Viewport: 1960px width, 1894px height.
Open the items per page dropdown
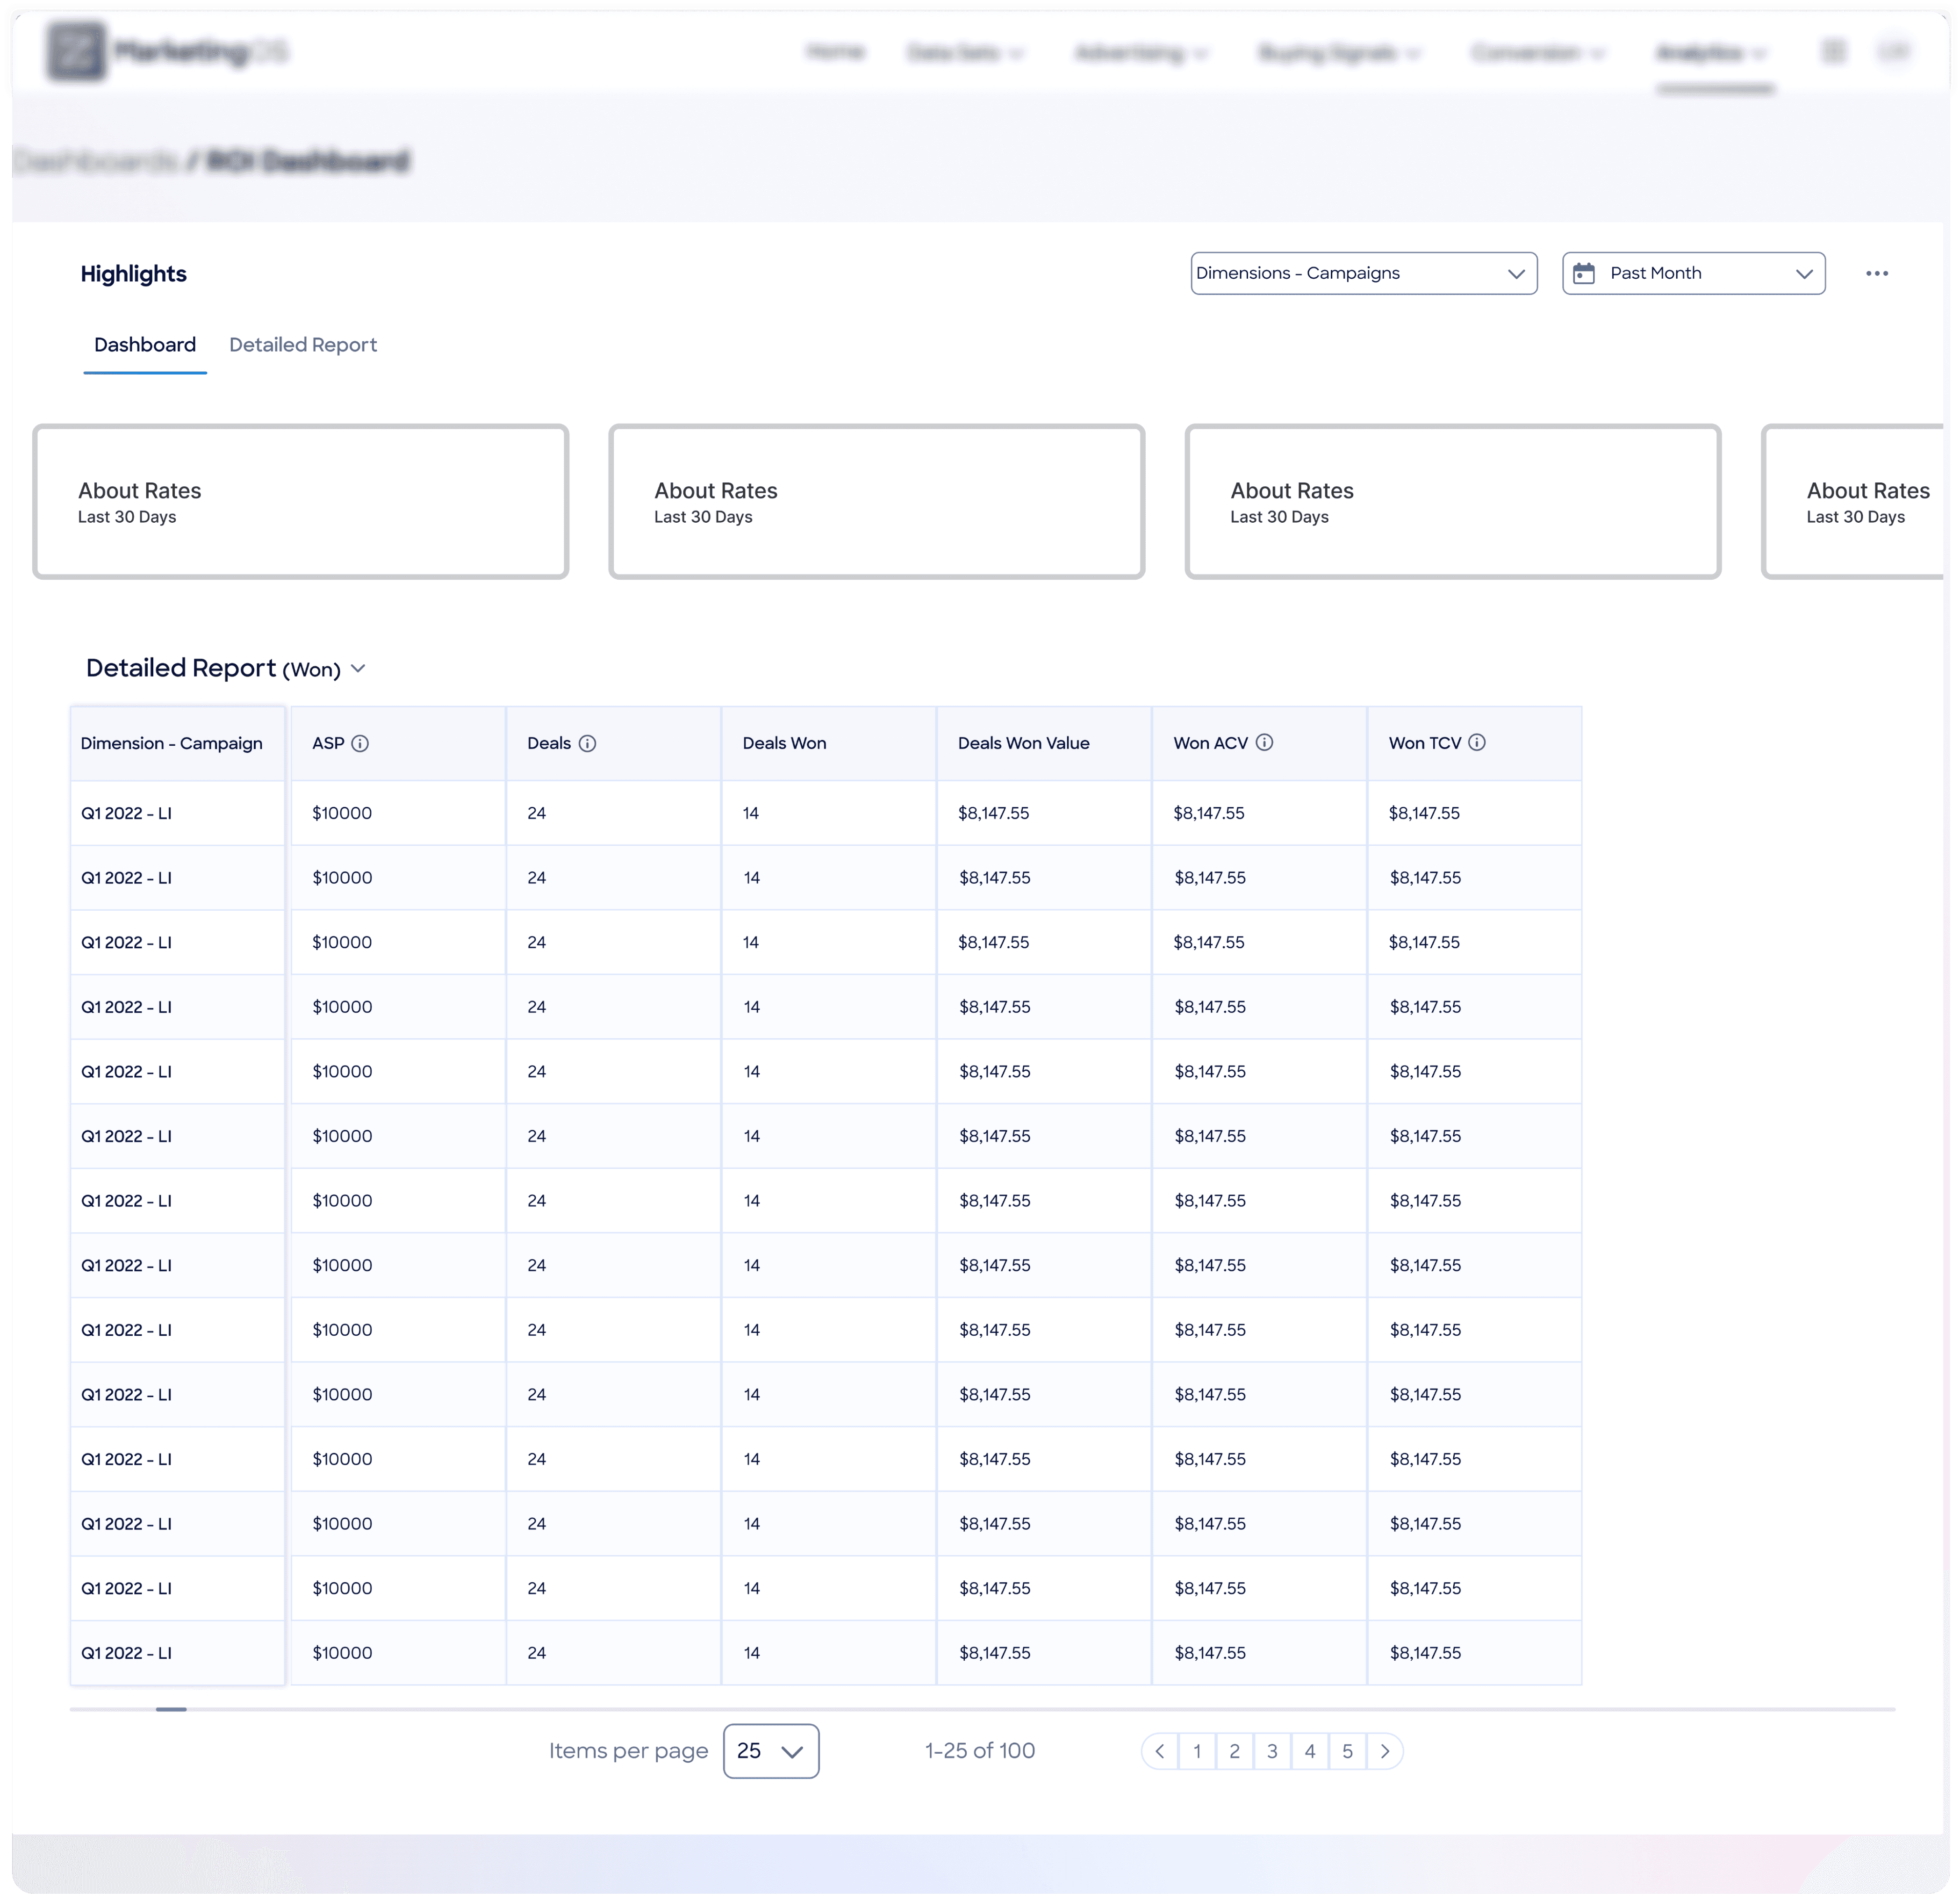tap(770, 1751)
